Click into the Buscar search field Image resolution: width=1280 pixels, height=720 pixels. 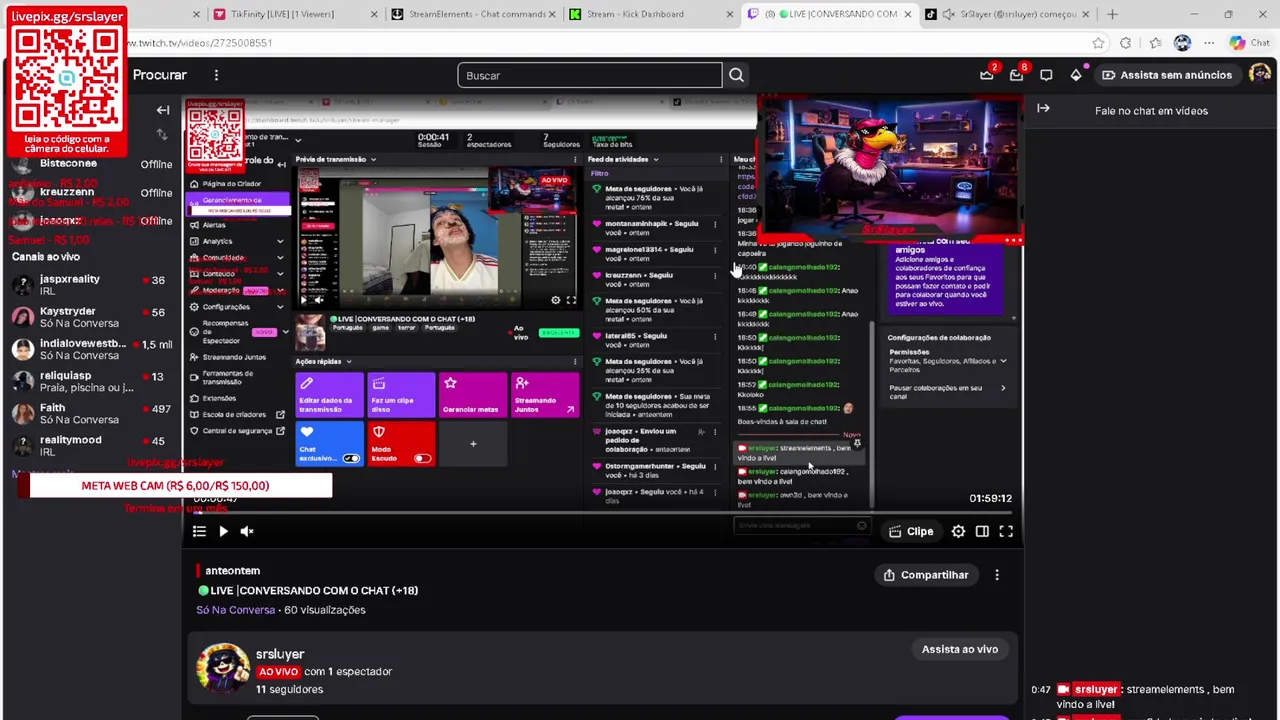pyautogui.click(x=590, y=75)
